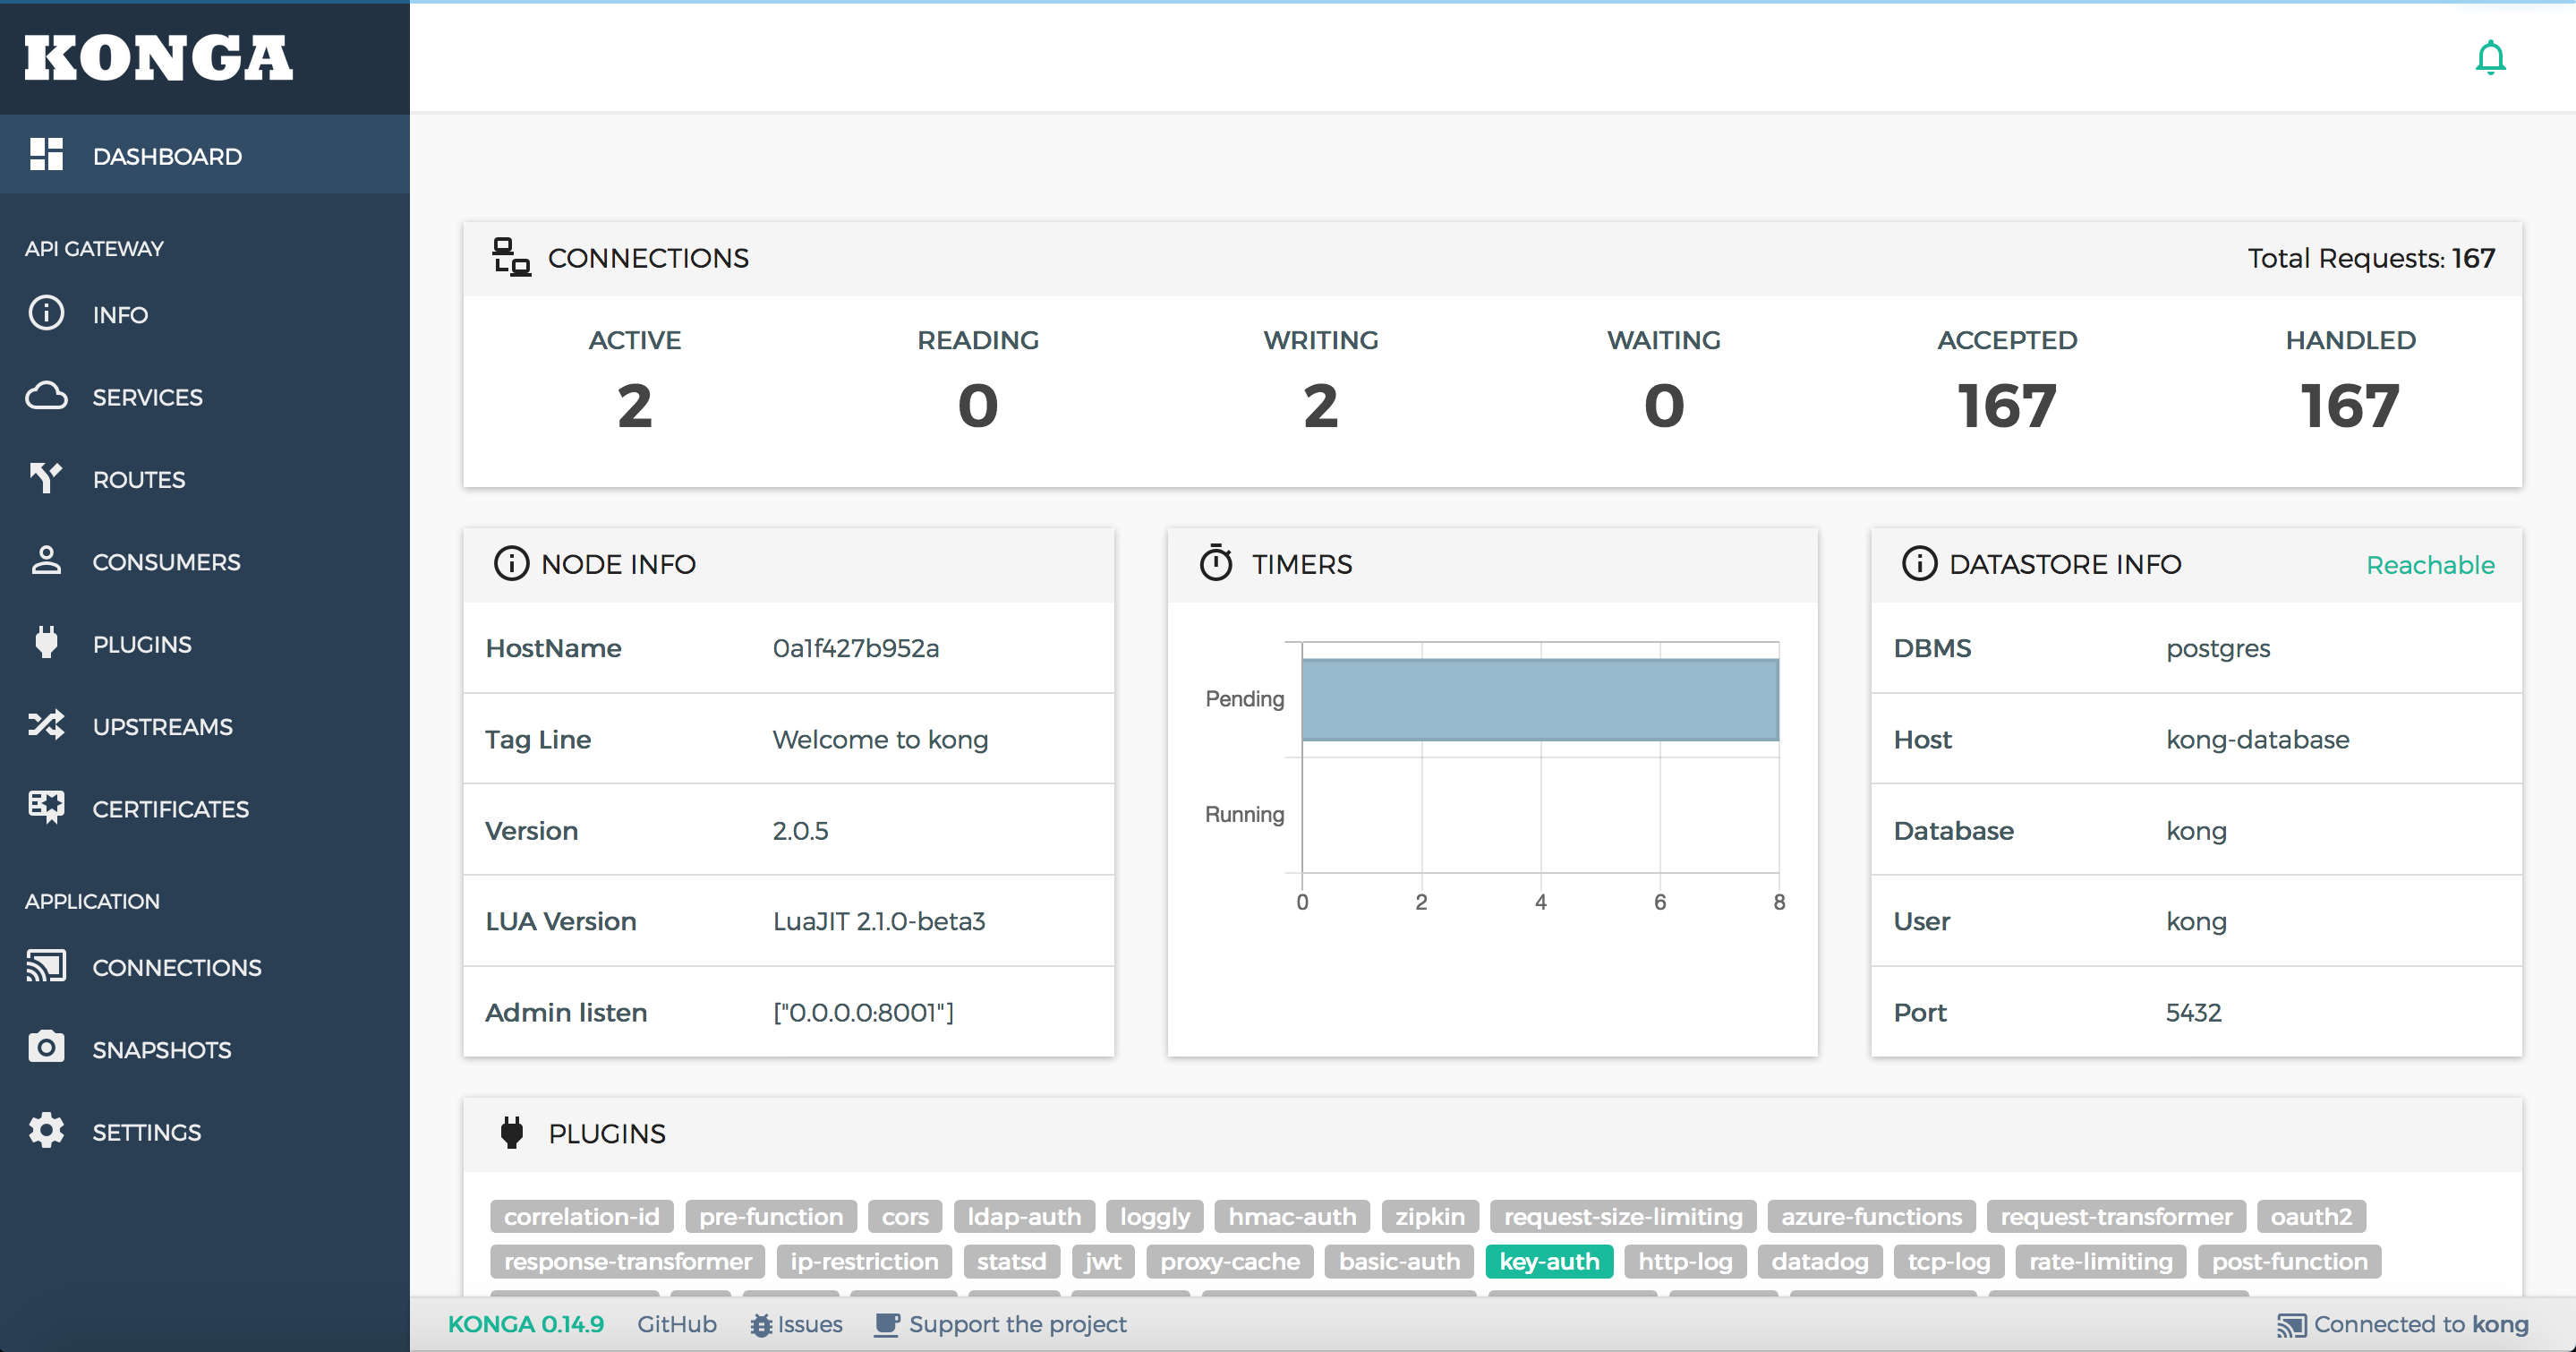Image resolution: width=2576 pixels, height=1352 pixels.
Task: Click the Support the project link
Action: click(x=1016, y=1324)
